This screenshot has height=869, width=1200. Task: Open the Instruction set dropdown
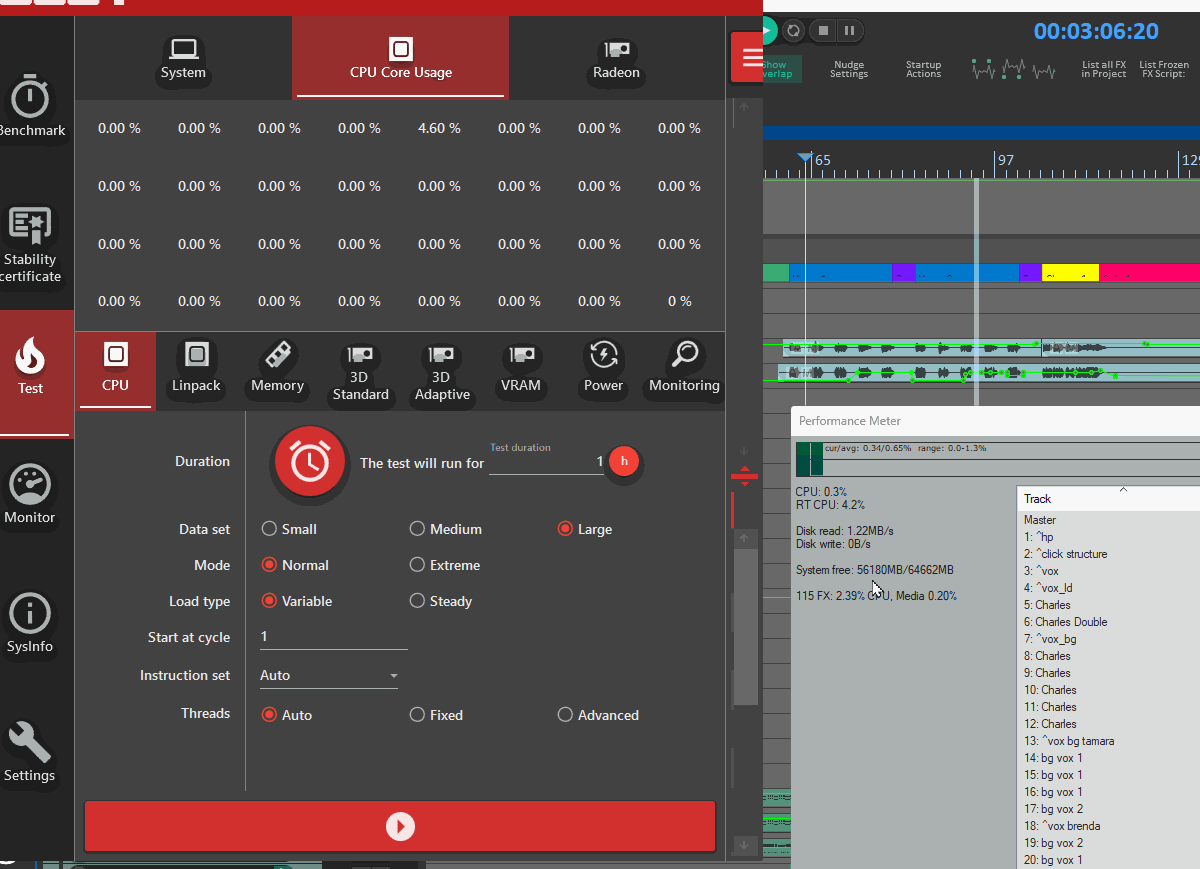pos(329,676)
